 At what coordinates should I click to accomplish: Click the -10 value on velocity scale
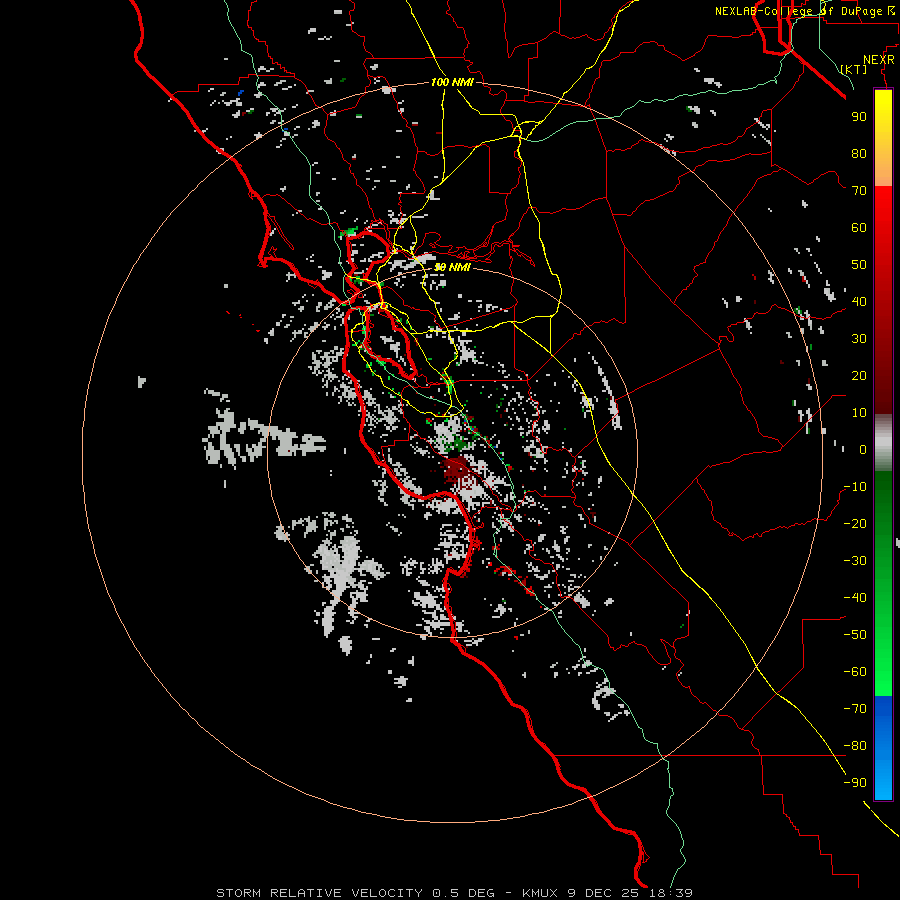click(855, 487)
